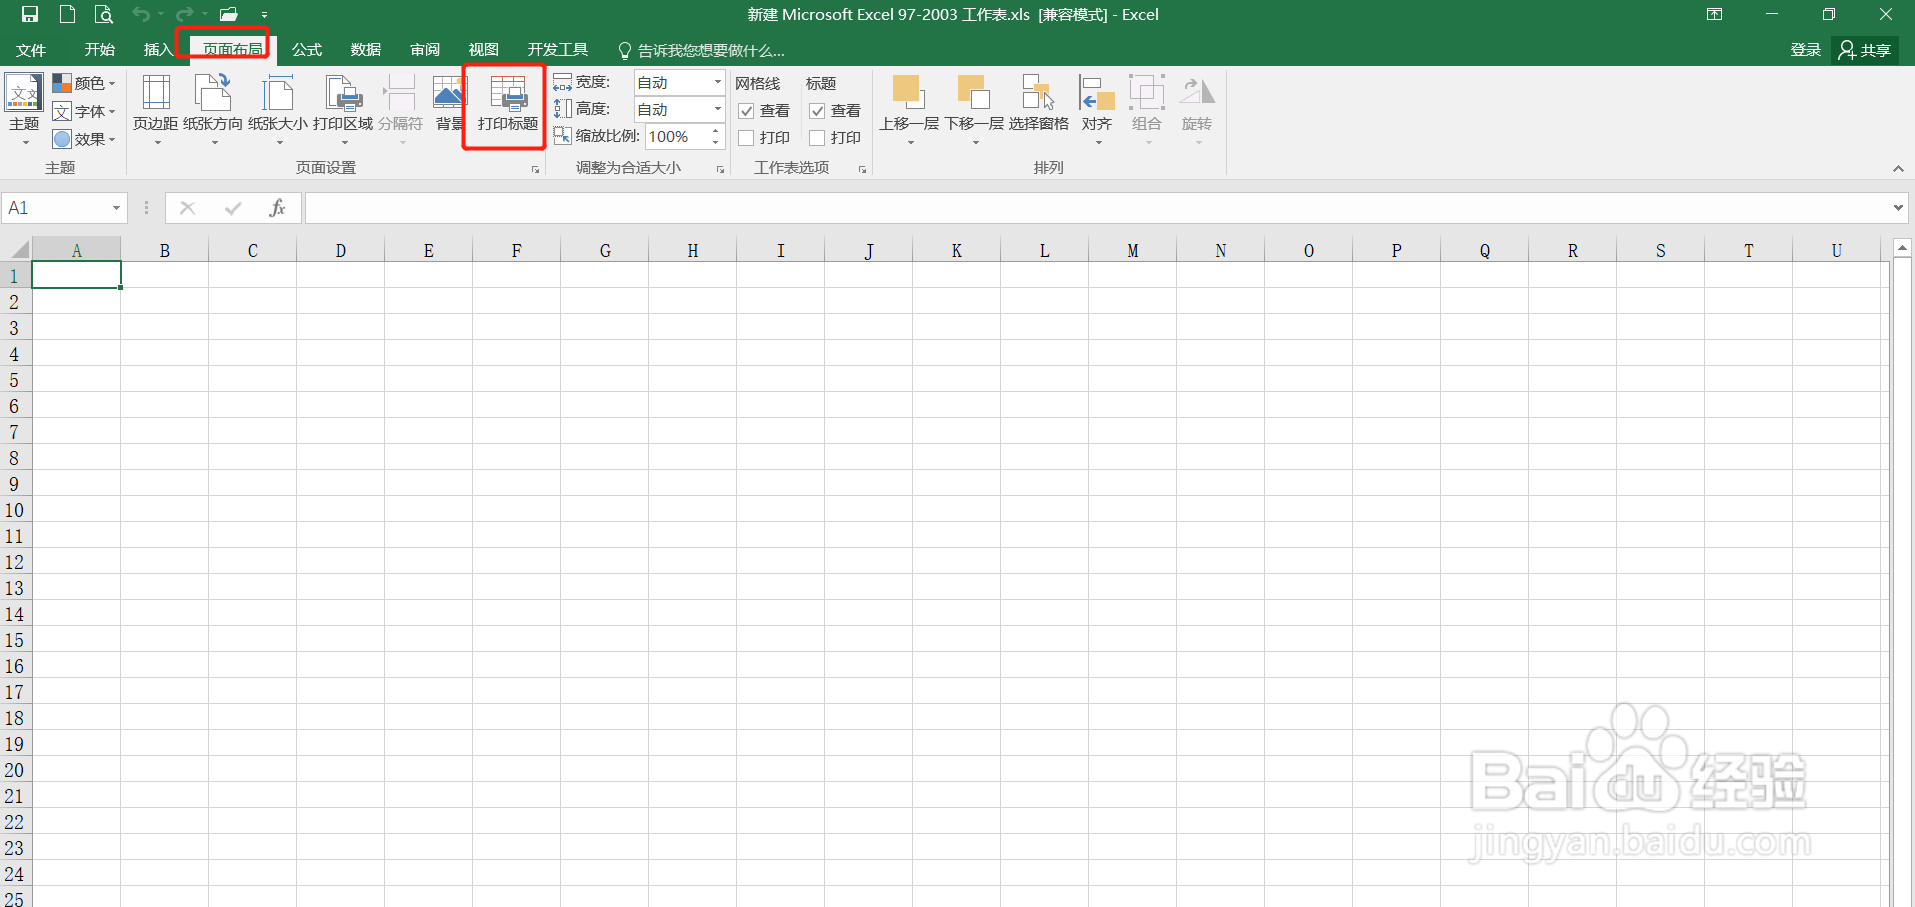1915x907 pixels.
Task: Toggle Gridlines View (查看) checkbox
Action: click(x=746, y=111)
